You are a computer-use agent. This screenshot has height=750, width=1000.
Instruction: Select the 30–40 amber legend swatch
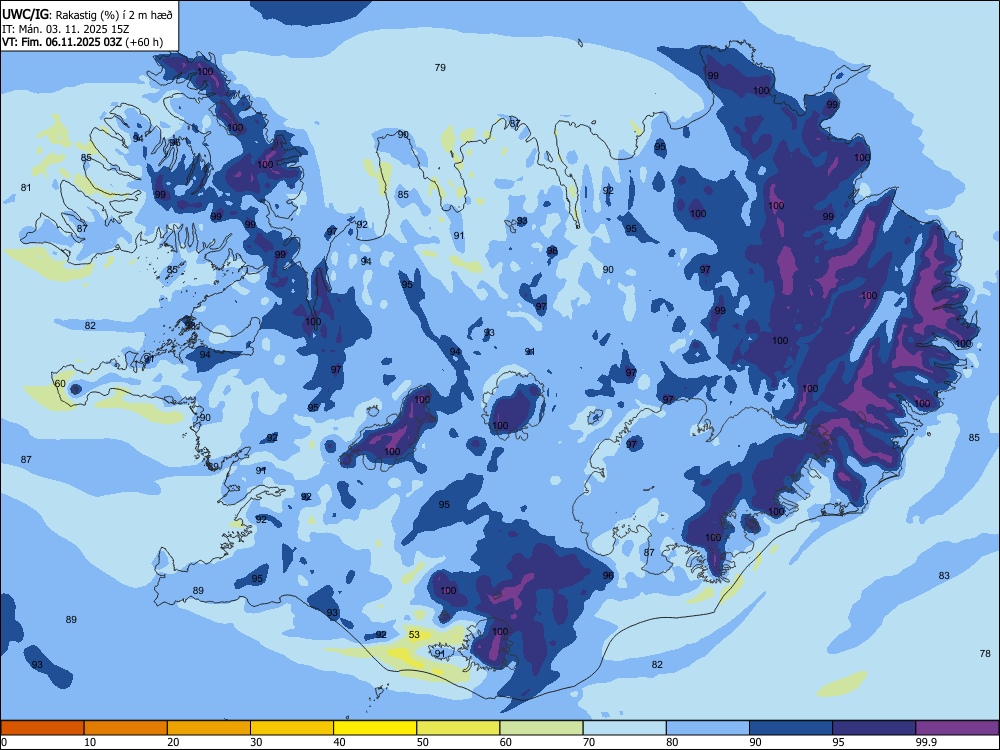coord(292,728)
